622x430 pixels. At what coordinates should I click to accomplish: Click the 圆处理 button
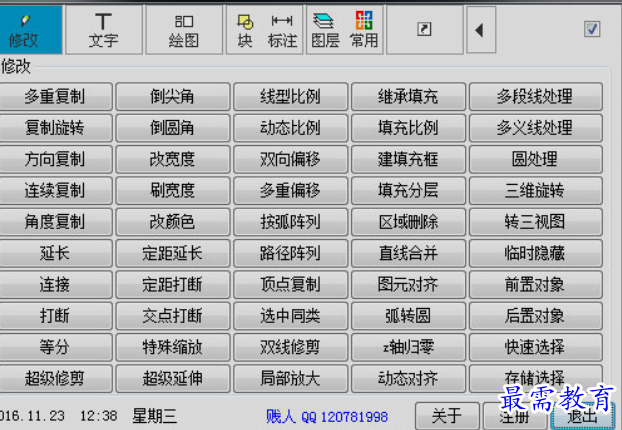(x=536, y=159)
